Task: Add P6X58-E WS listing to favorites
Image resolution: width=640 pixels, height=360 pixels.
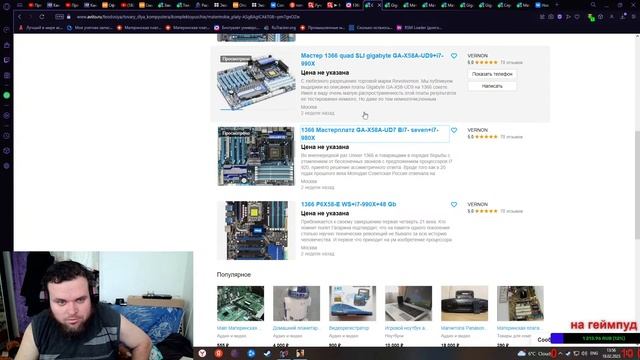Action: 454,204
